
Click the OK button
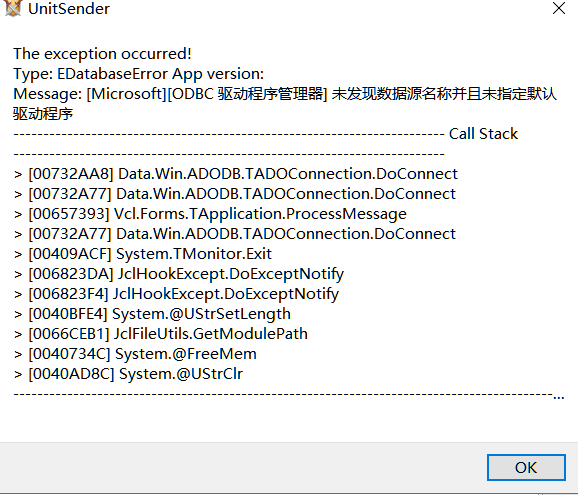[526, 467]
